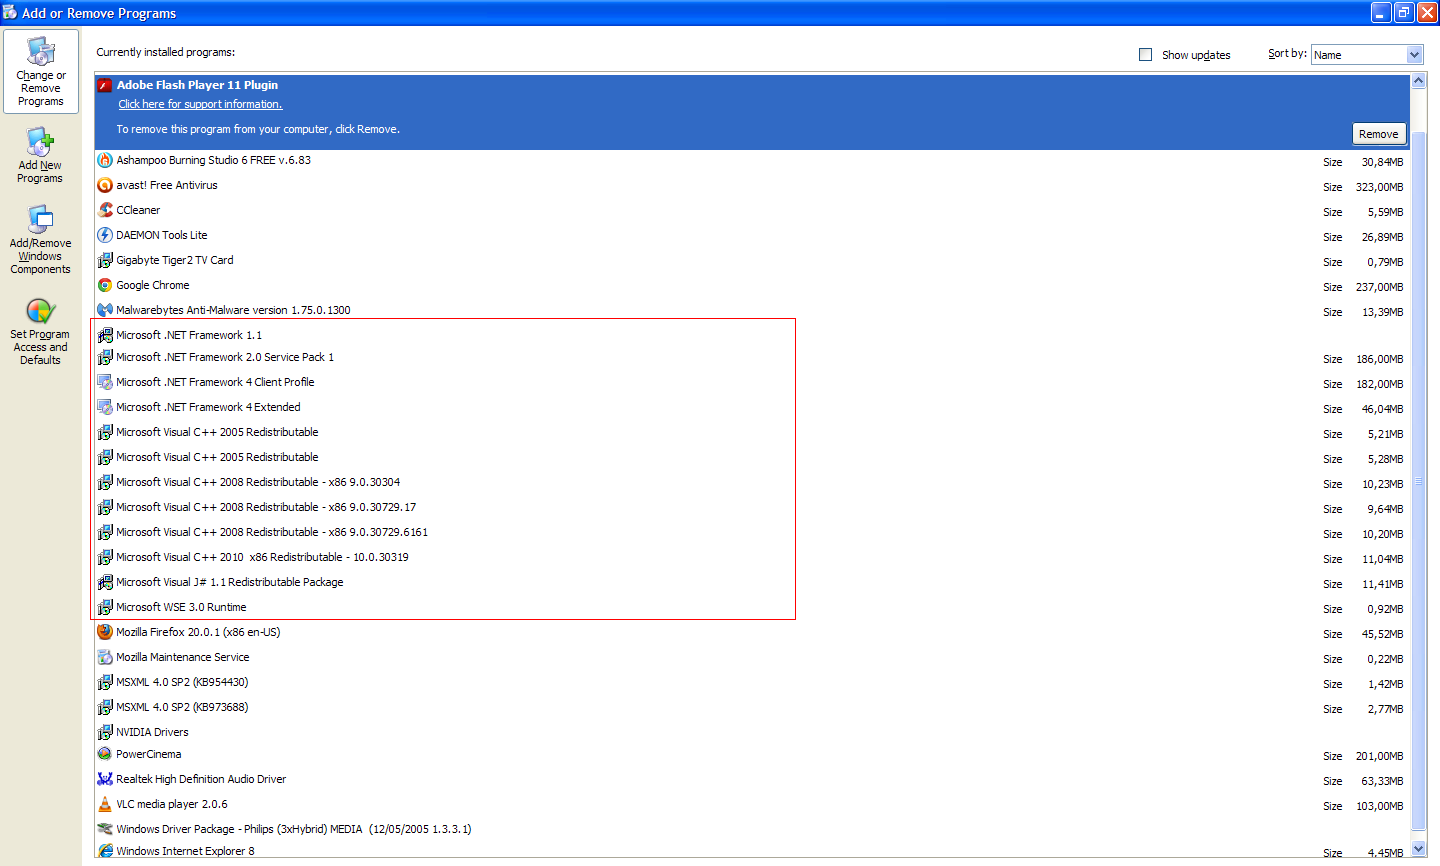
Task: Click the Google Chrome icon
Action: pyautogui.click(x=105, y=285)
